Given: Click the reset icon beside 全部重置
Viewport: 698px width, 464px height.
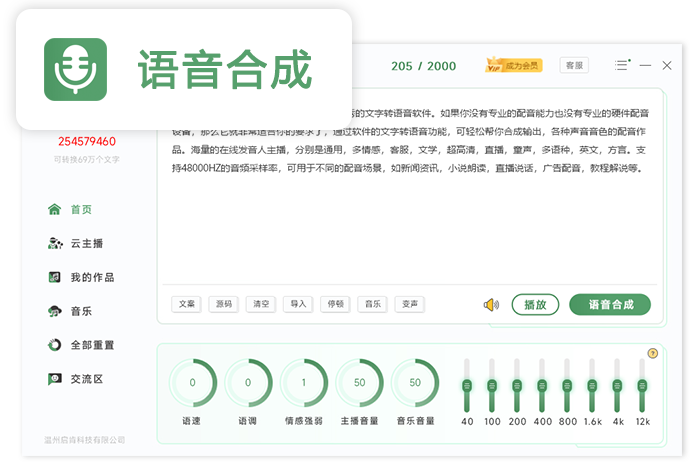Looking at the screenshot, I should click(x=54, y=345).
